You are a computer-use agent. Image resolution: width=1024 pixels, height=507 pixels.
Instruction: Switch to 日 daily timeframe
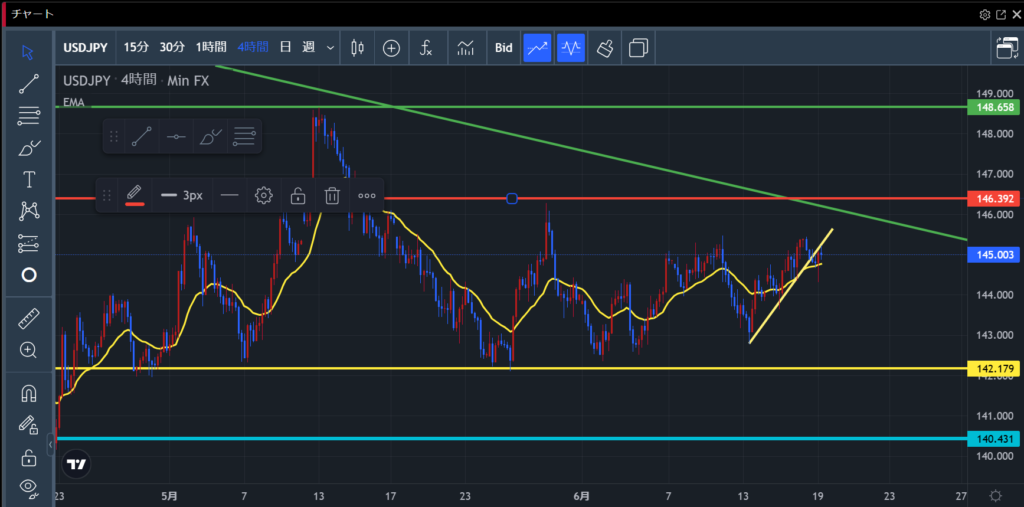click(x=285, y=47)
